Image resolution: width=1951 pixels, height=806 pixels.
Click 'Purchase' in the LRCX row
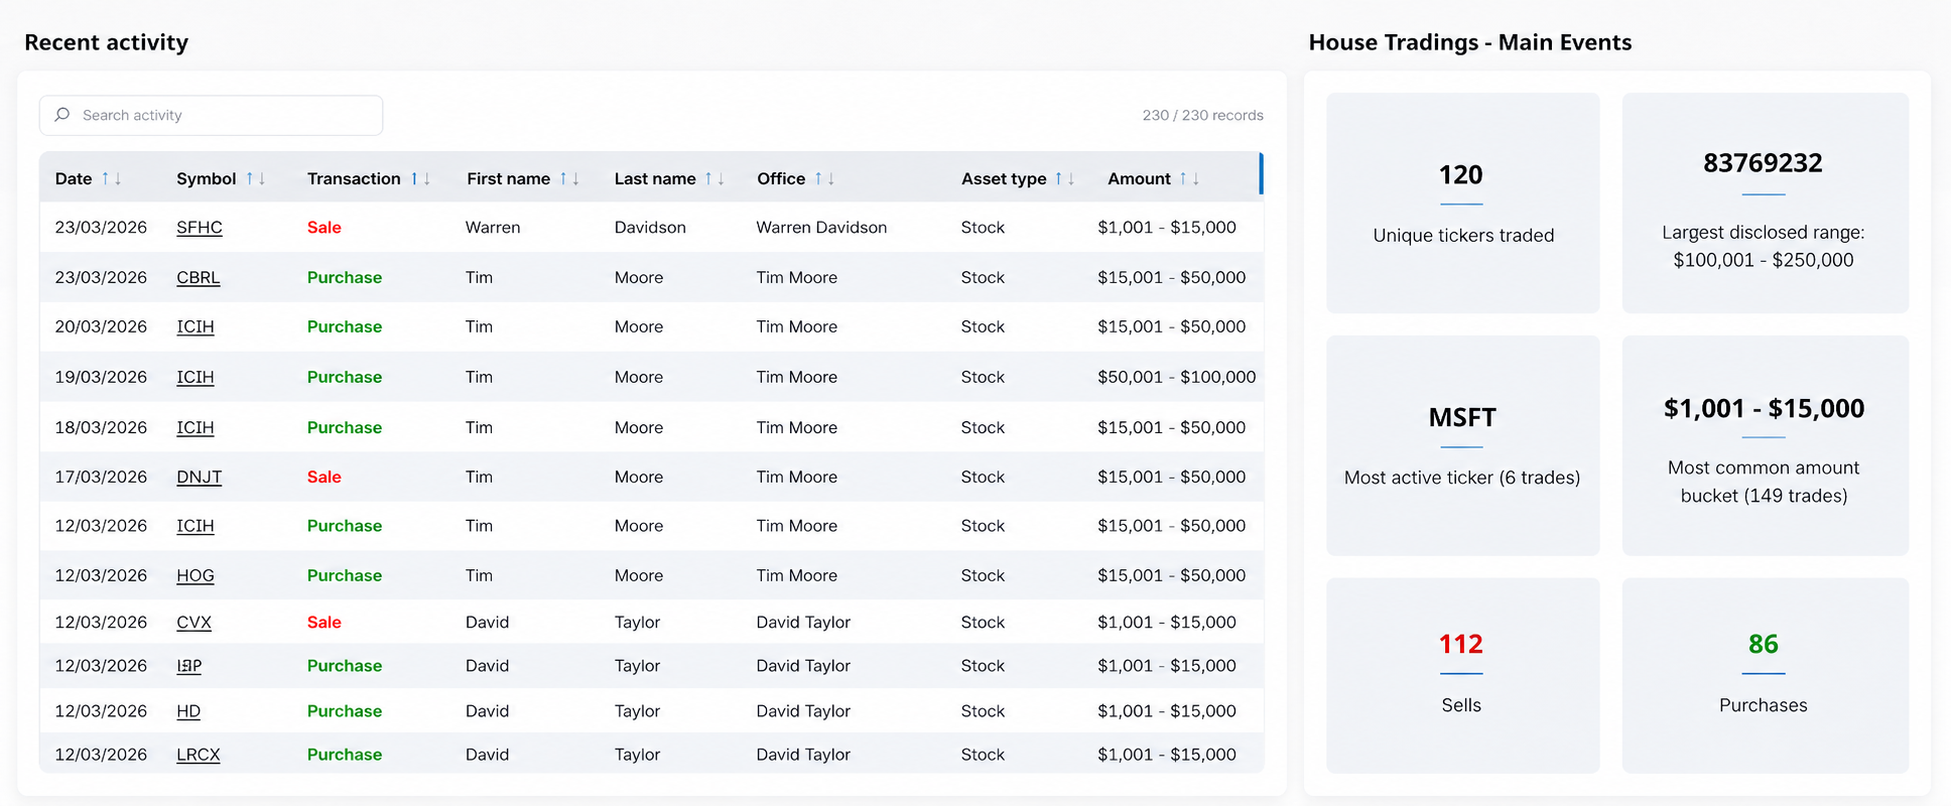(x=344, y=755)
